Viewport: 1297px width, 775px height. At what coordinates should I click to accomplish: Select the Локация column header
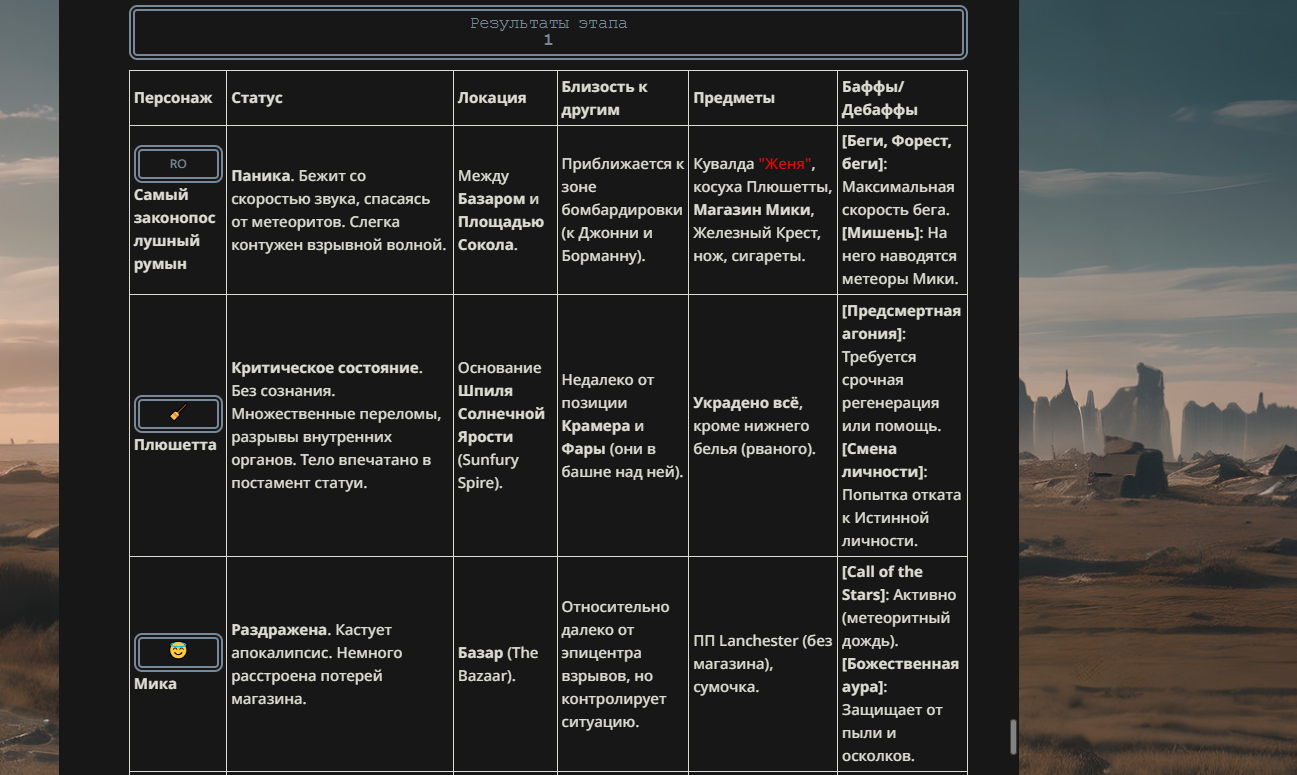492,98
